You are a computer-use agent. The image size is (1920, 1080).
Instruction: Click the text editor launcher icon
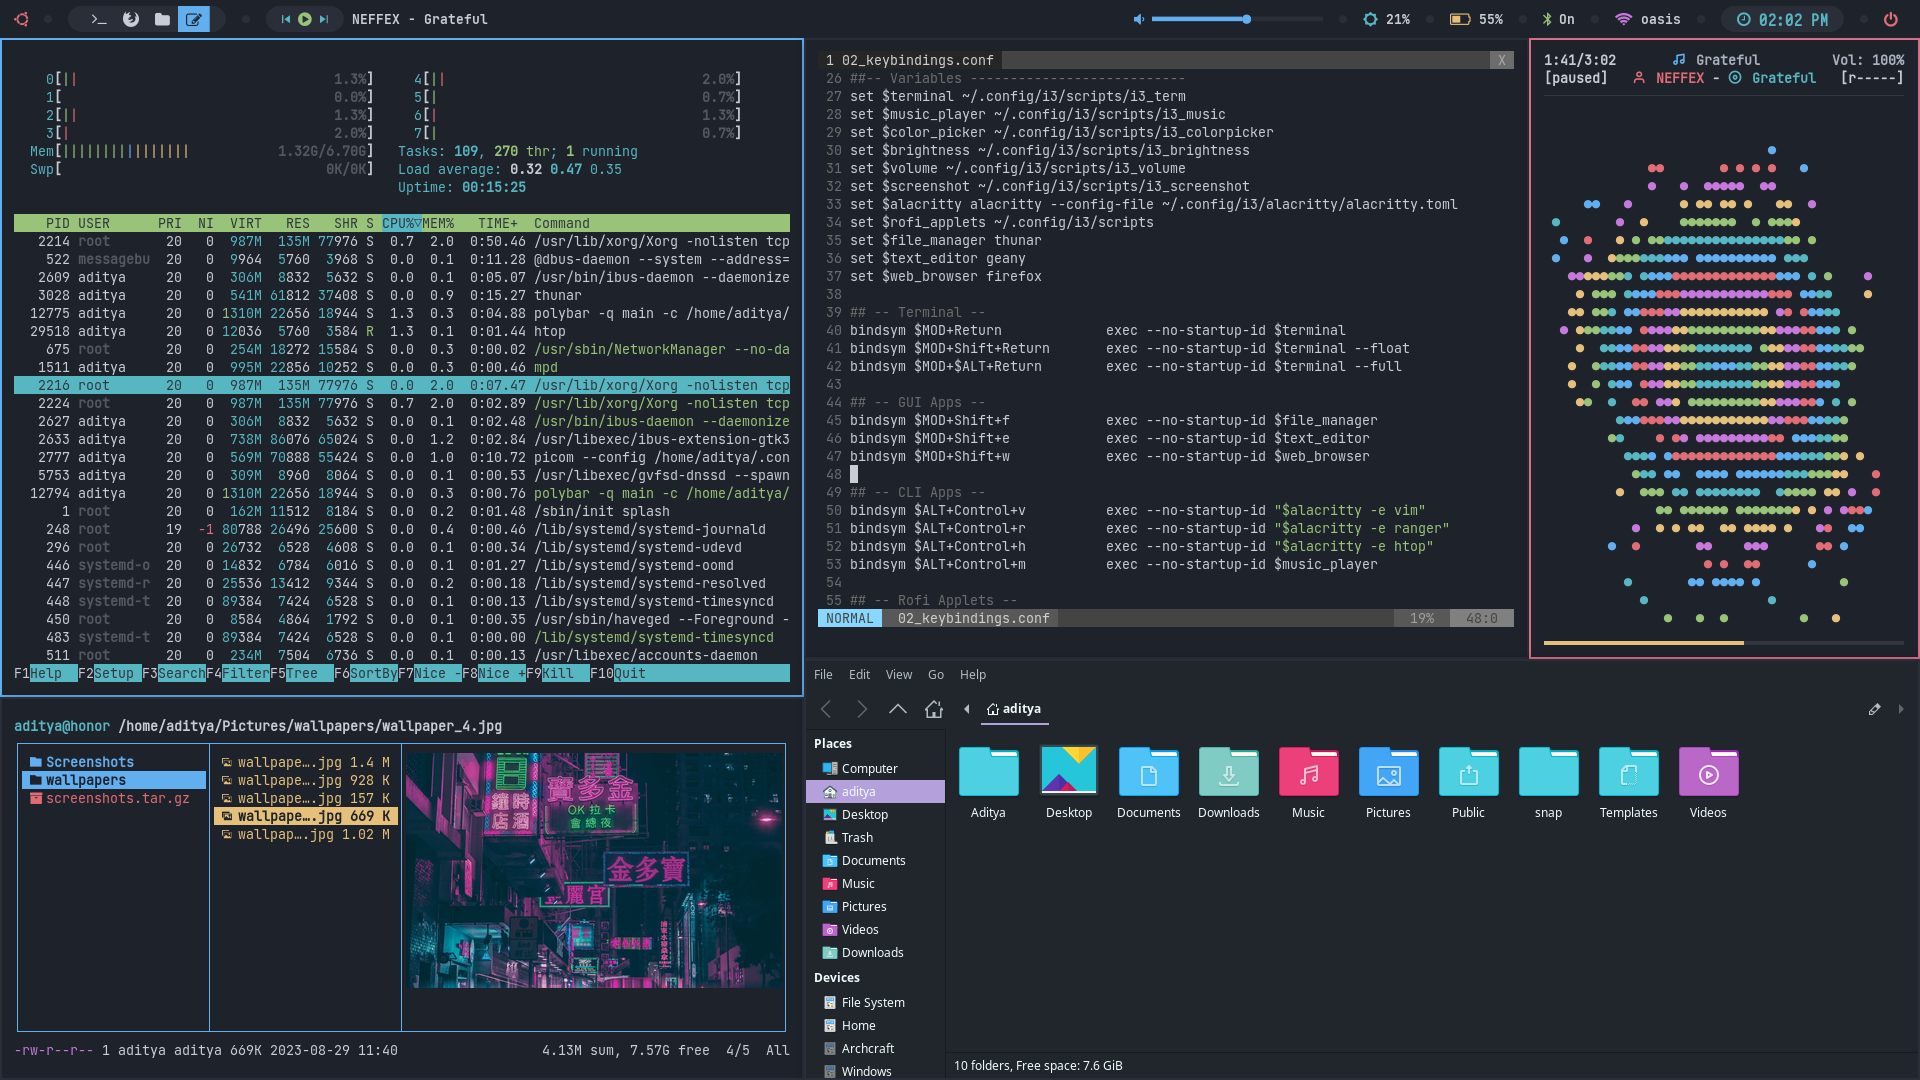click(194, 19)
